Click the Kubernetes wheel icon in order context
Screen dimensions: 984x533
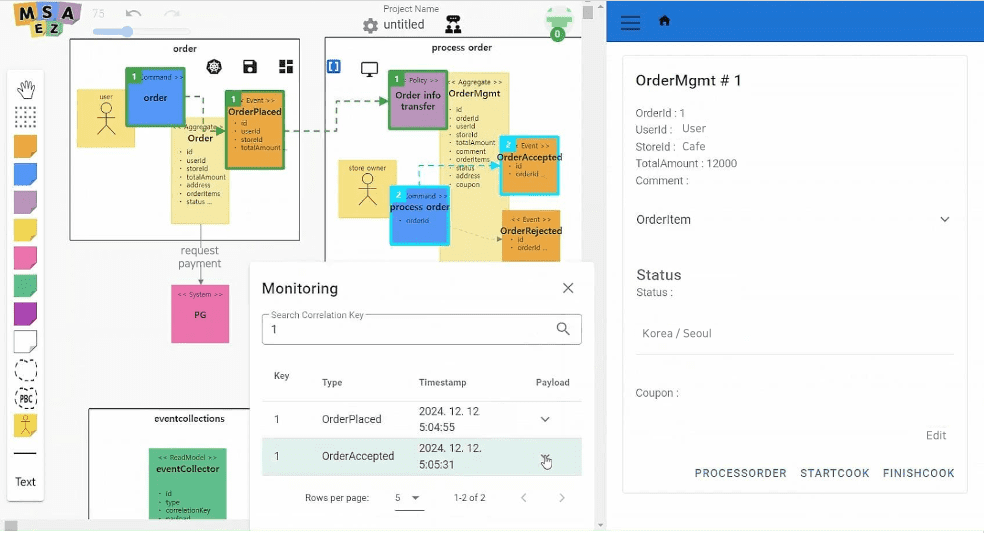point(214,67)
